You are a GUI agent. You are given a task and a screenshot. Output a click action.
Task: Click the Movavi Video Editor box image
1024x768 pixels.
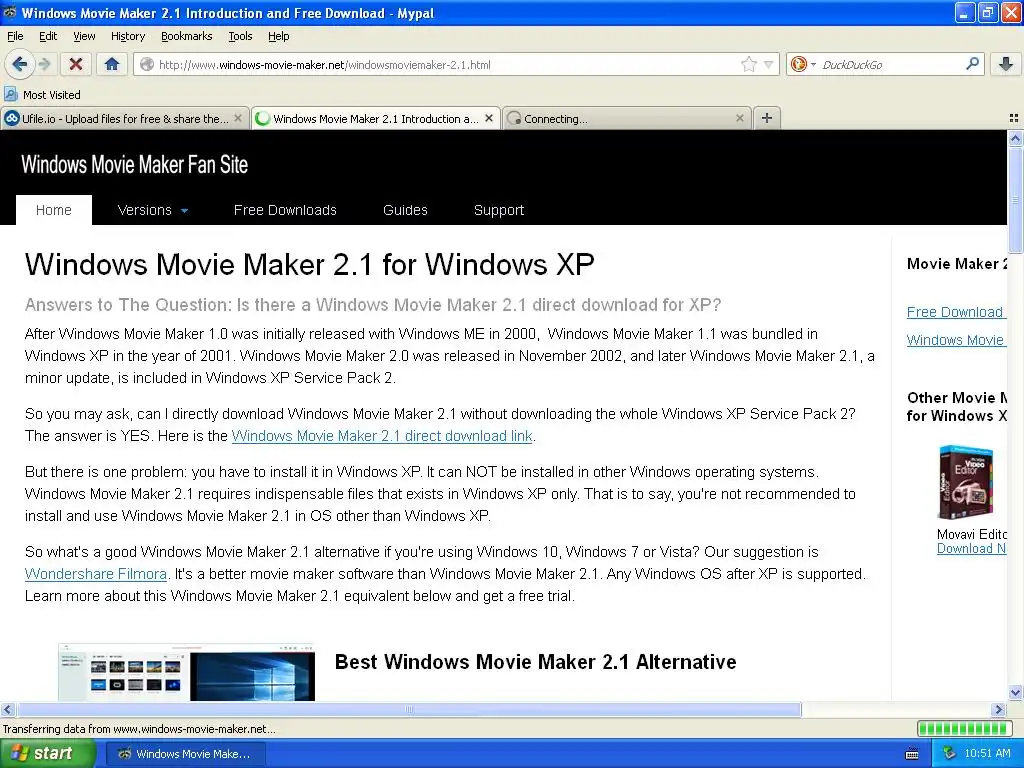point(965,483)
